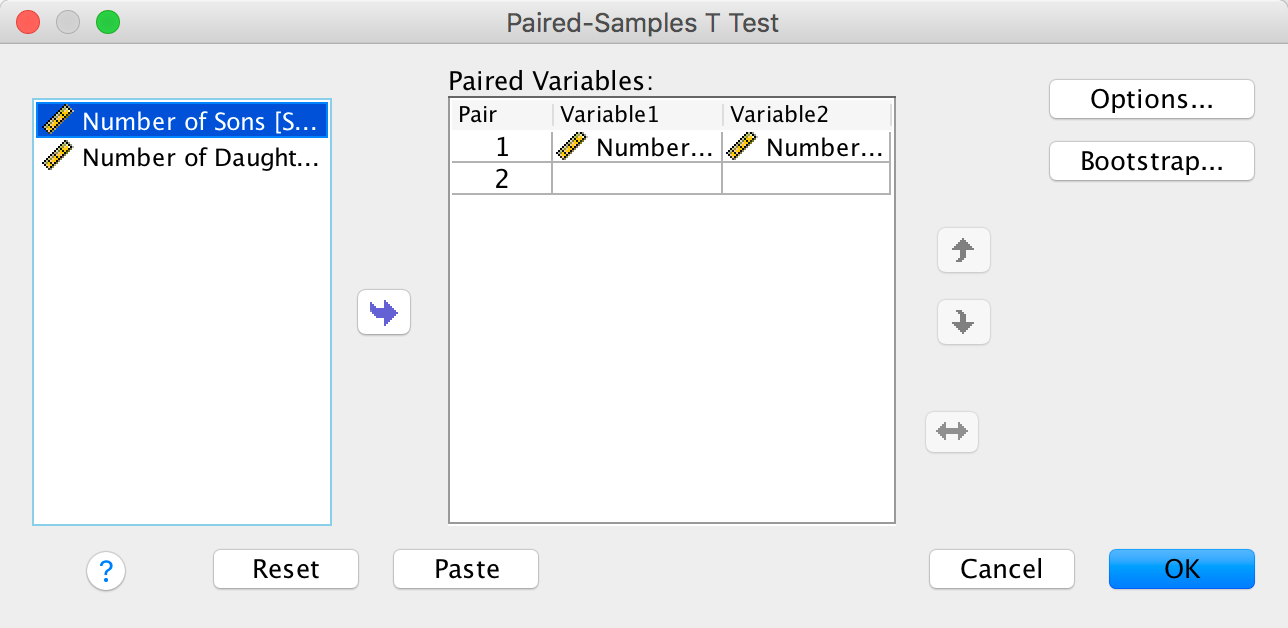The height and width of the screenshot is (628, 1288).
Task: Click scale icon in pair 1 Variable1 cell
Action: pos(572,148)
